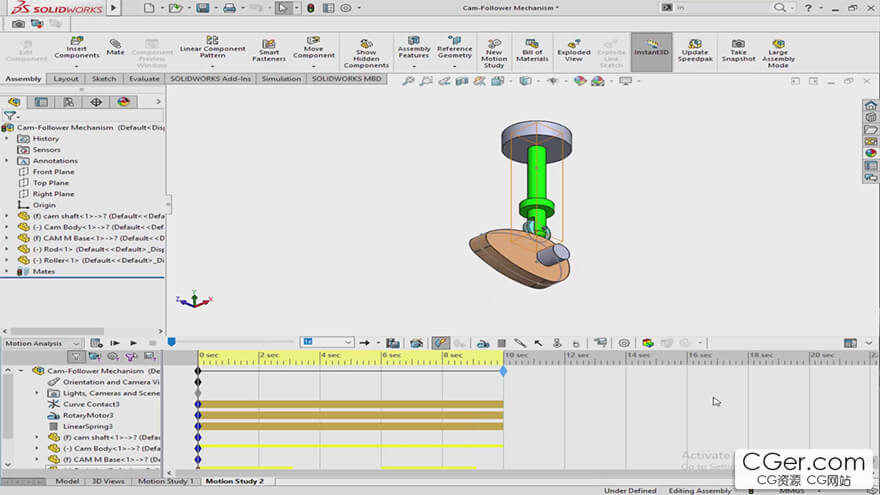Switch to the Evaluate tab
The height and width of the screenshot is (495, 880).
point(144,79)
